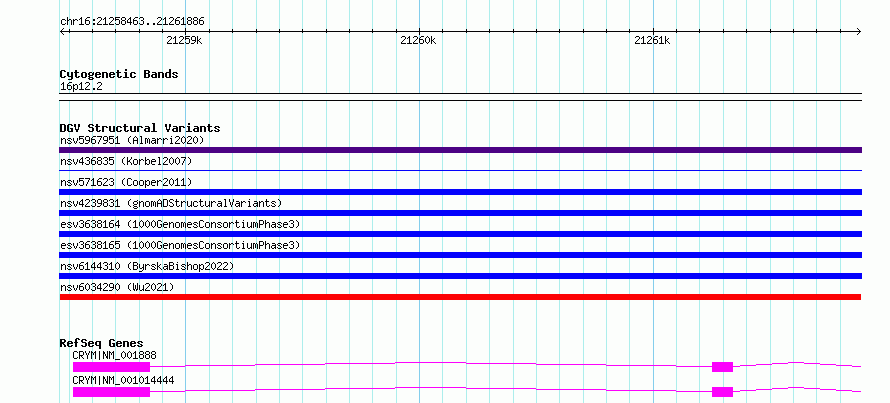
Task: Click the blue esv3638165 variant bar
Action: 460,255
